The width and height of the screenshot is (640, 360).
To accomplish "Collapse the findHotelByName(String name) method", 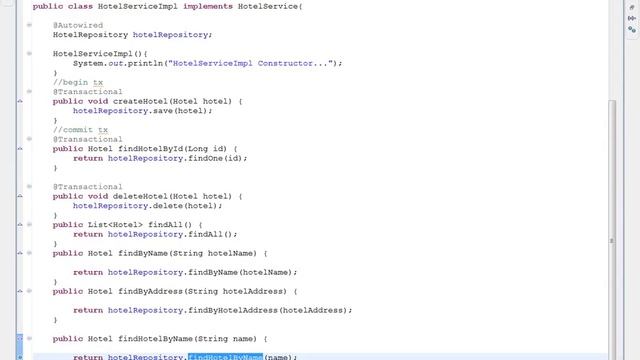I will [x=29, y=338].
